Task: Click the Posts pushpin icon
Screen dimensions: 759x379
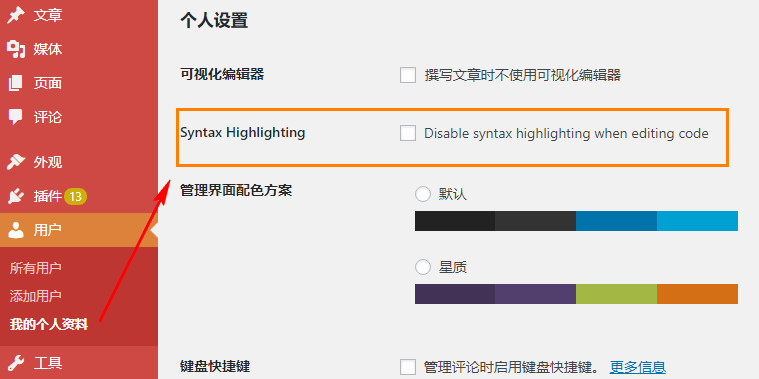Action: point(16,15)
